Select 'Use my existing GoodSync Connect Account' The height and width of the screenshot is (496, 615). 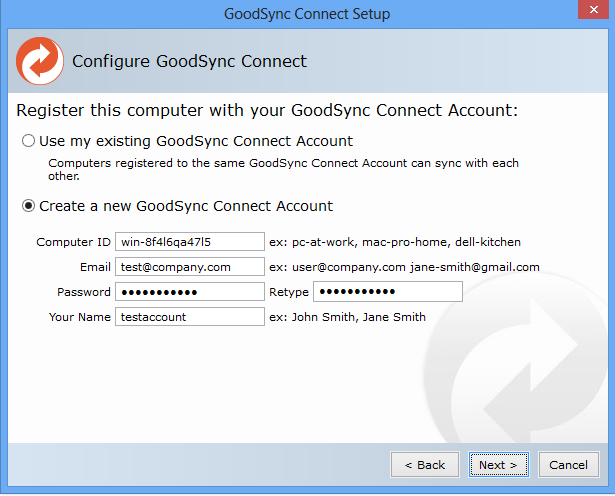click(29, 141)
